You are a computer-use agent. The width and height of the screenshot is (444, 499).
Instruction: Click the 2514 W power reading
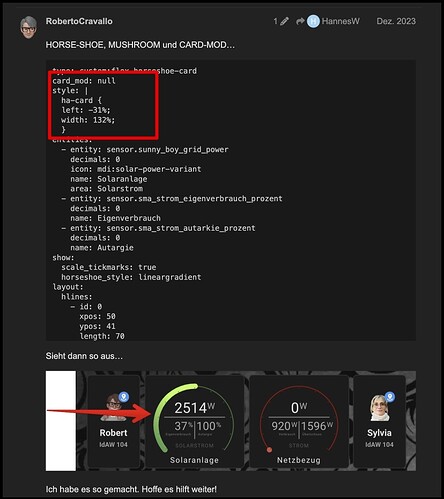pos(195,408)
